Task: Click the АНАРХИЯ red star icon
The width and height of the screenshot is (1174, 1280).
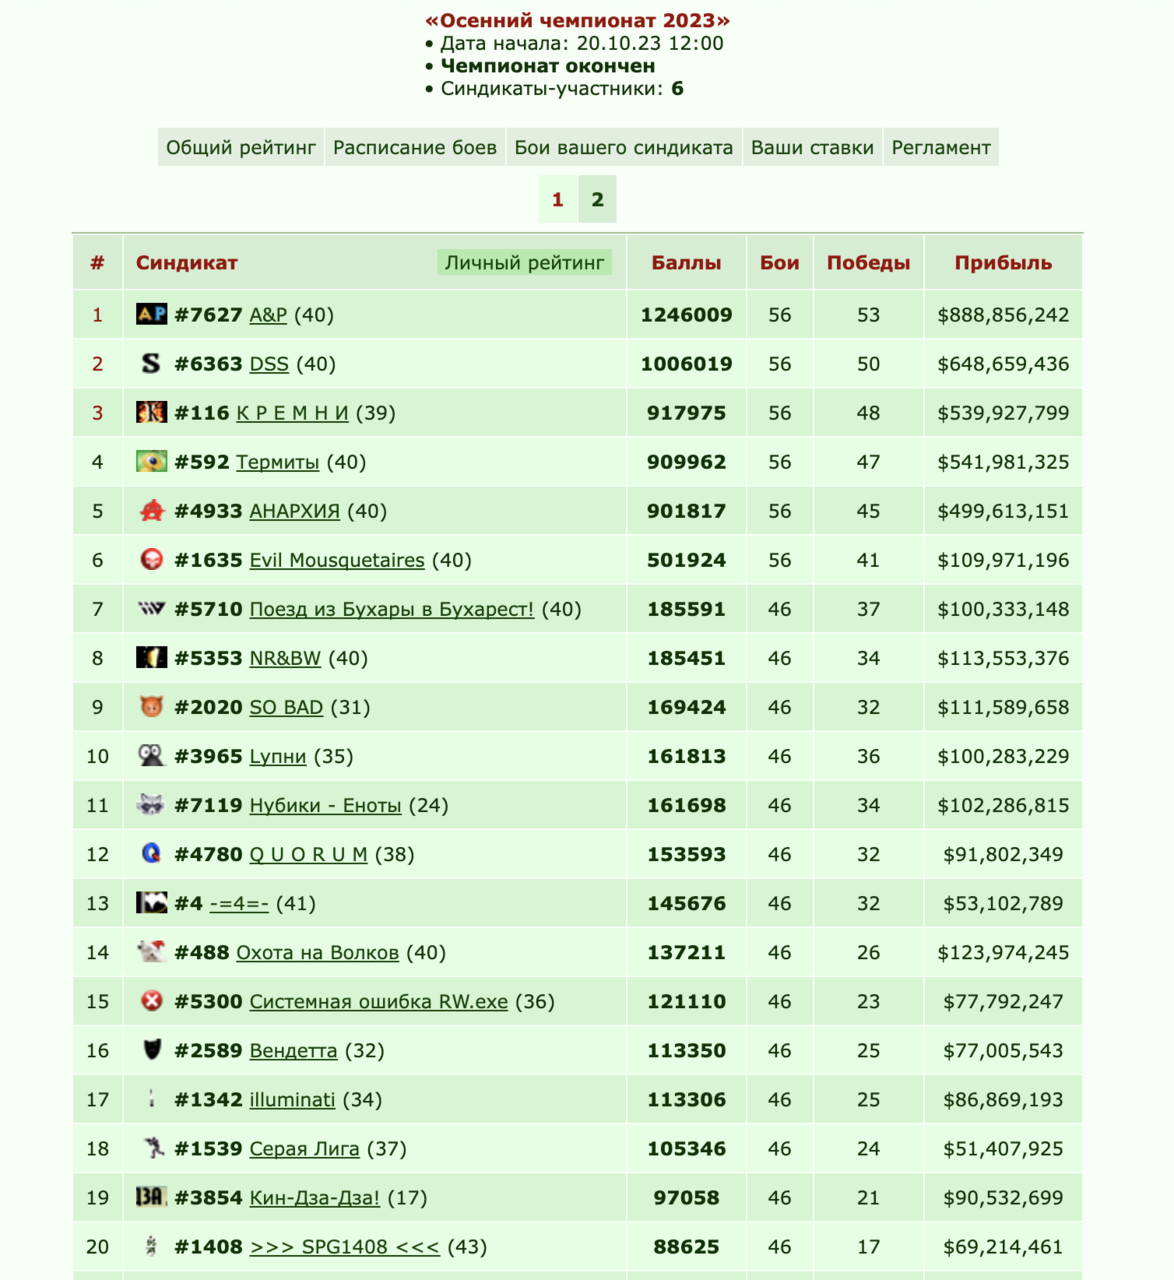Action: (x=151, y=510)
